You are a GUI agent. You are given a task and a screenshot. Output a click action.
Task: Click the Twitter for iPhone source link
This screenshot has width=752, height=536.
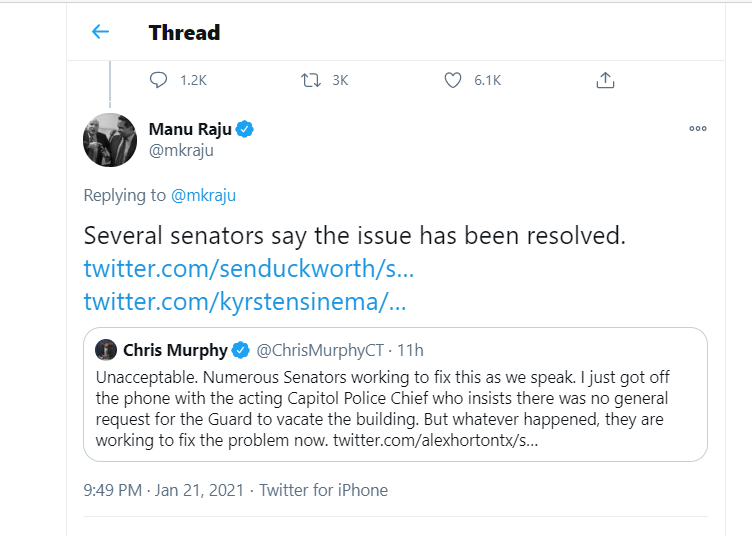click(x=323, y=490)
